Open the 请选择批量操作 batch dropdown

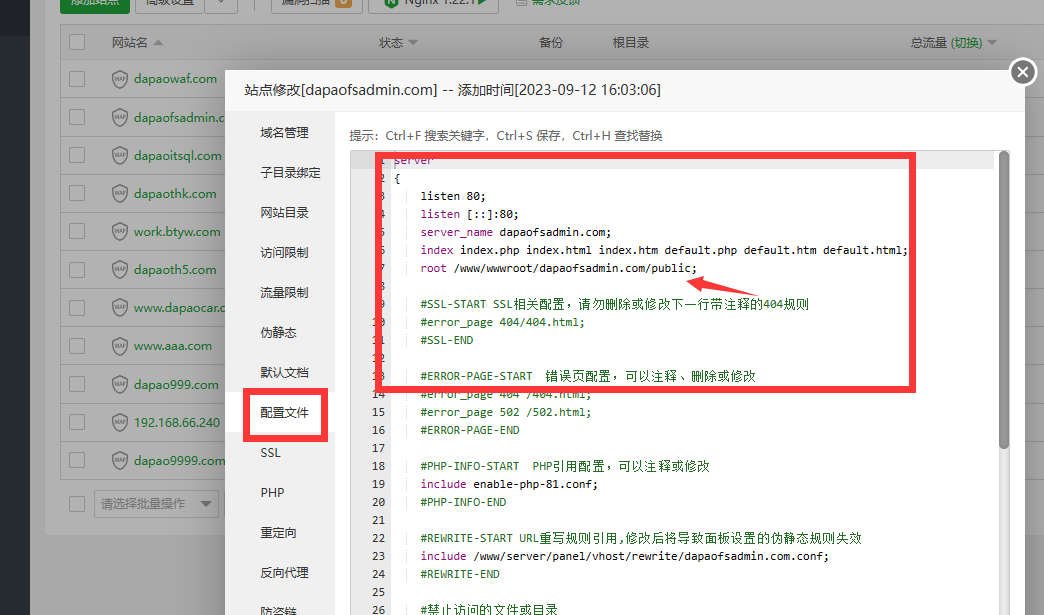tap(156, 504)
